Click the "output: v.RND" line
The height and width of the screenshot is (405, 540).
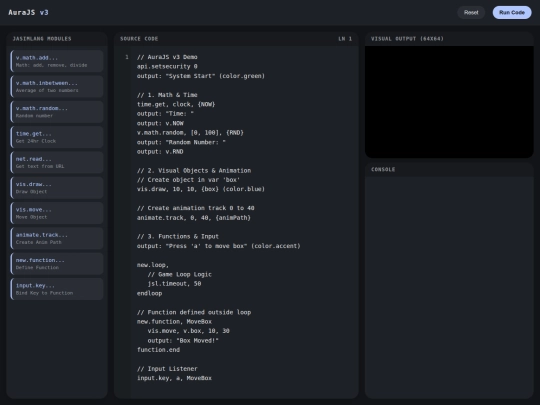160,152
